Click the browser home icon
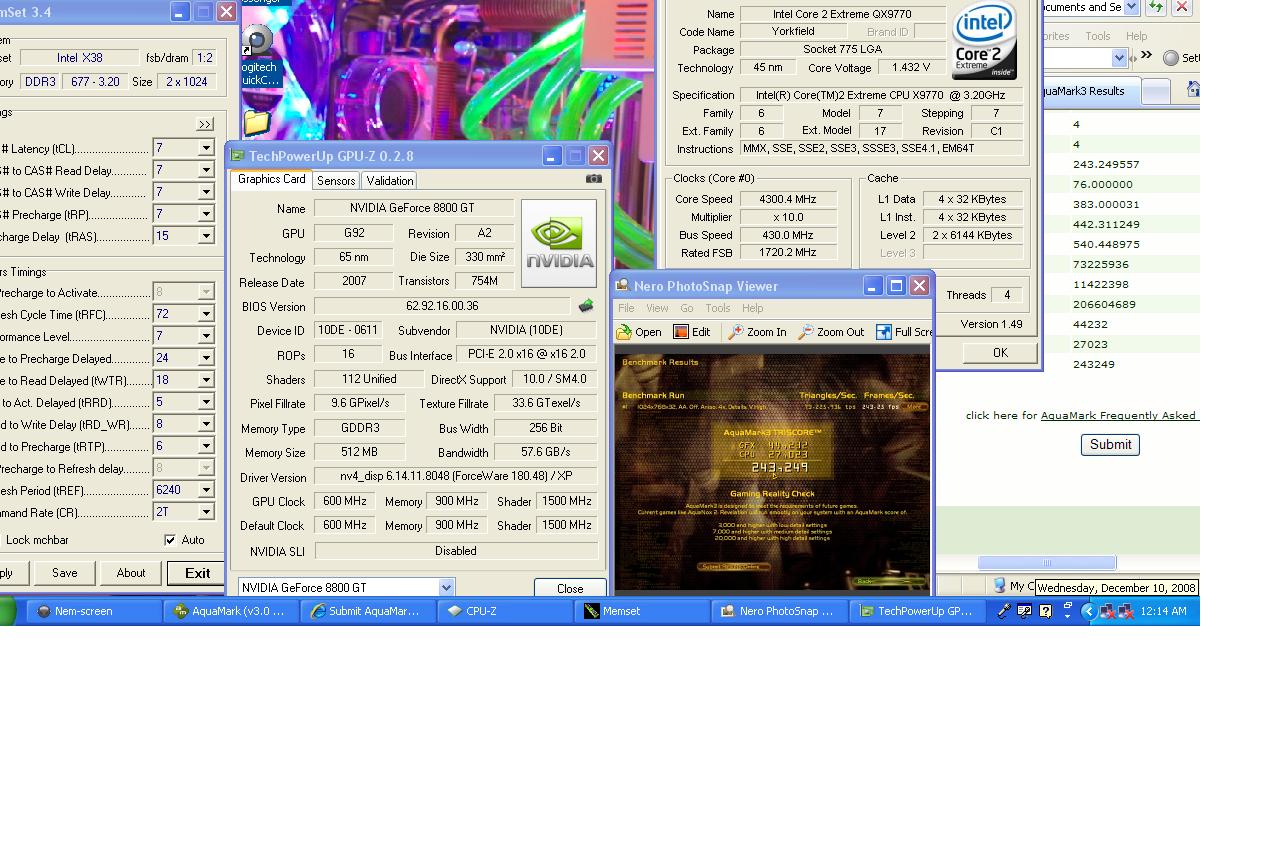 click(x=1193, y=90)
